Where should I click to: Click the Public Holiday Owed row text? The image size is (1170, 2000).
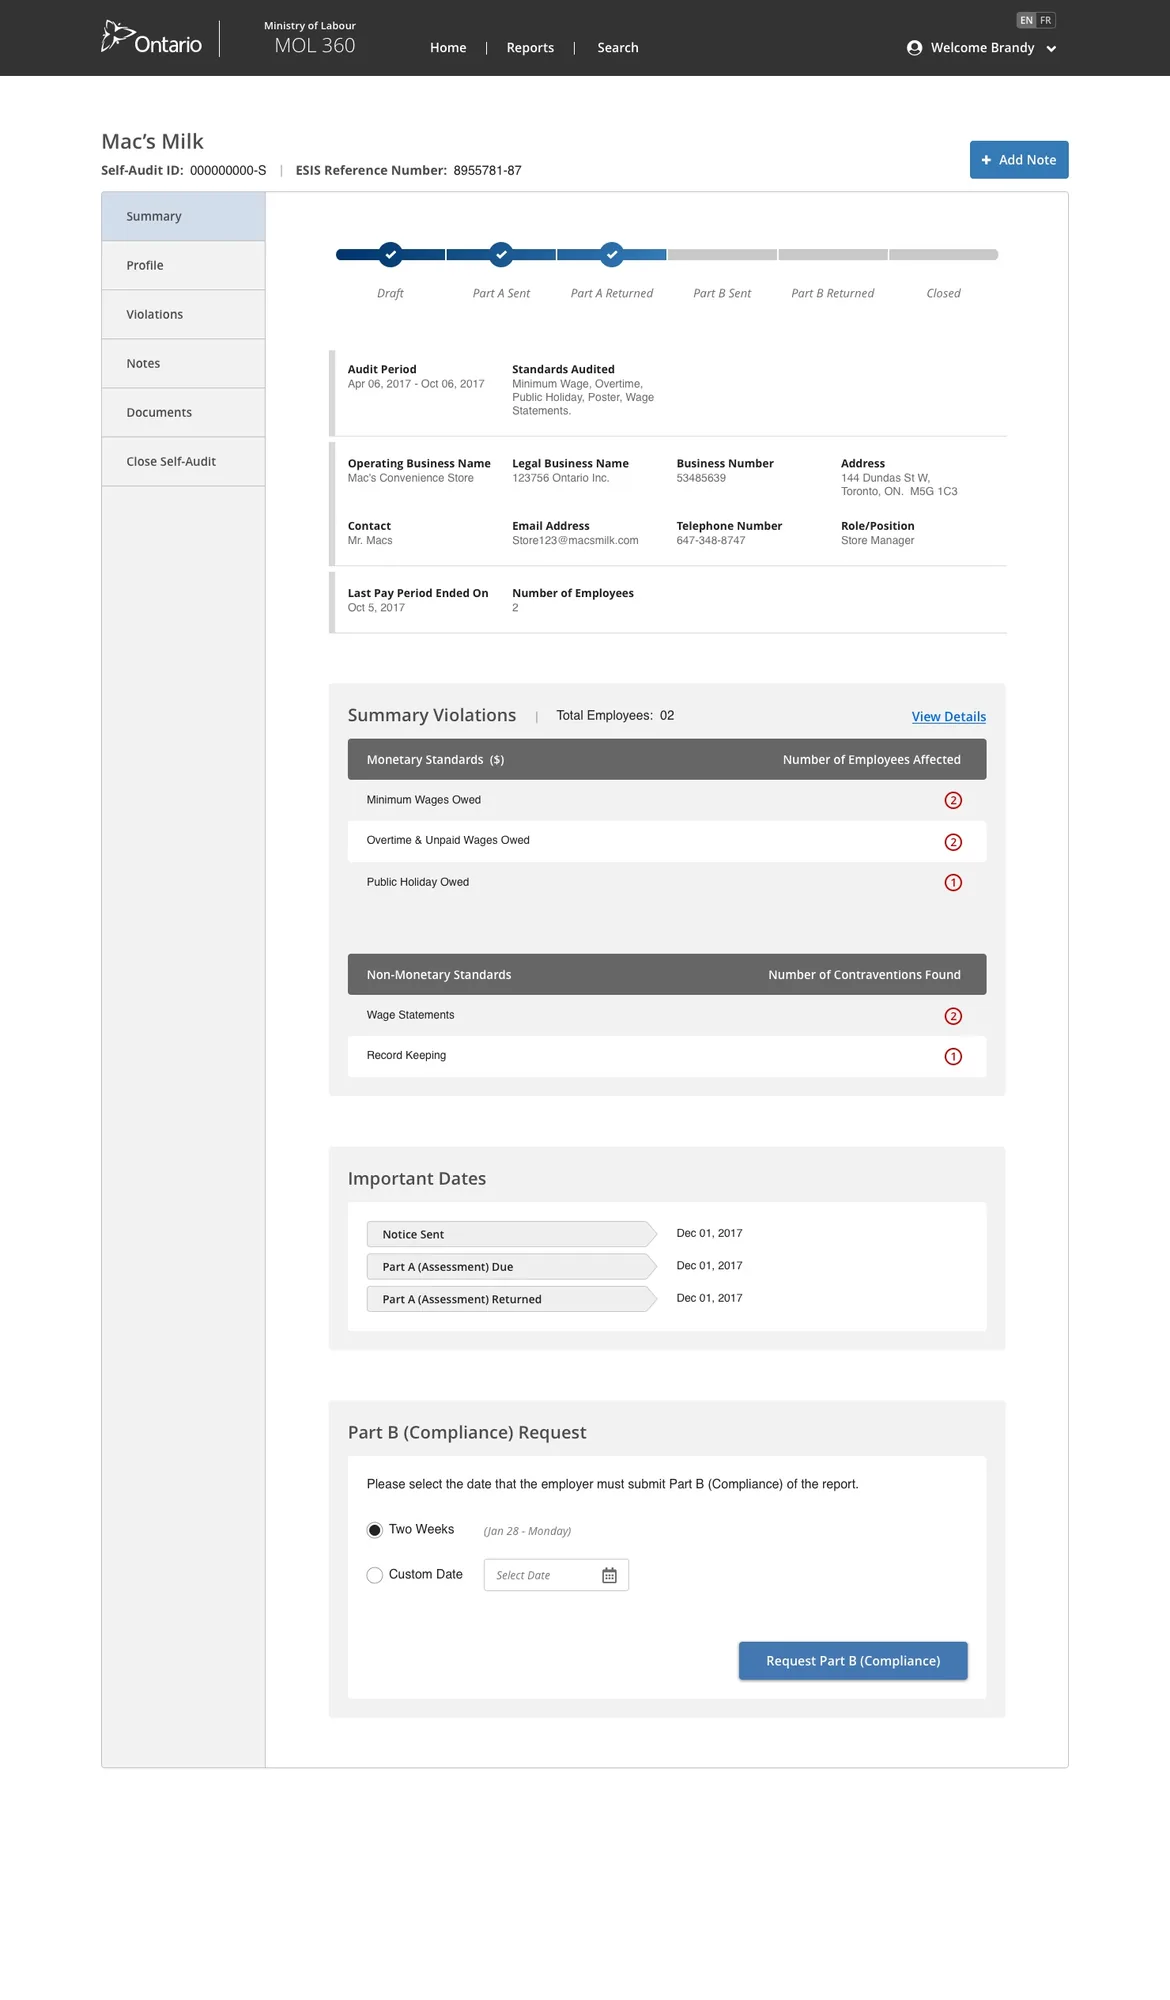click(x=418, y=882)
